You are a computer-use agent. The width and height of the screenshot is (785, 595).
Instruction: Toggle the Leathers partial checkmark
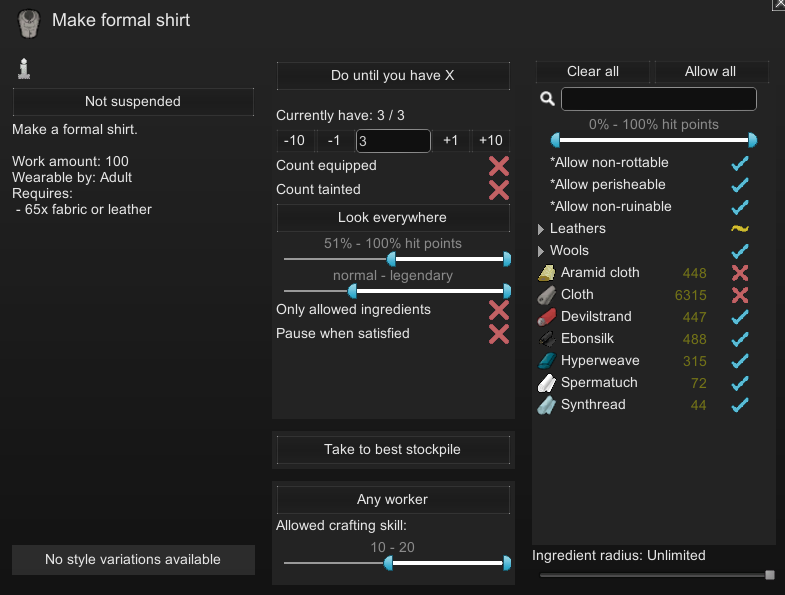740,229
